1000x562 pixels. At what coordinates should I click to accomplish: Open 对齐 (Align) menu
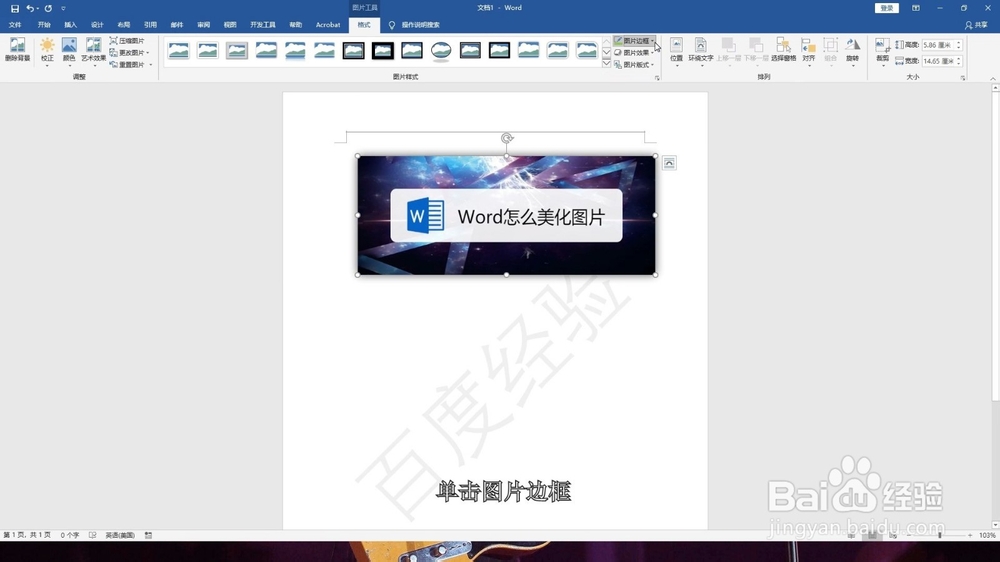pos(809,50)
